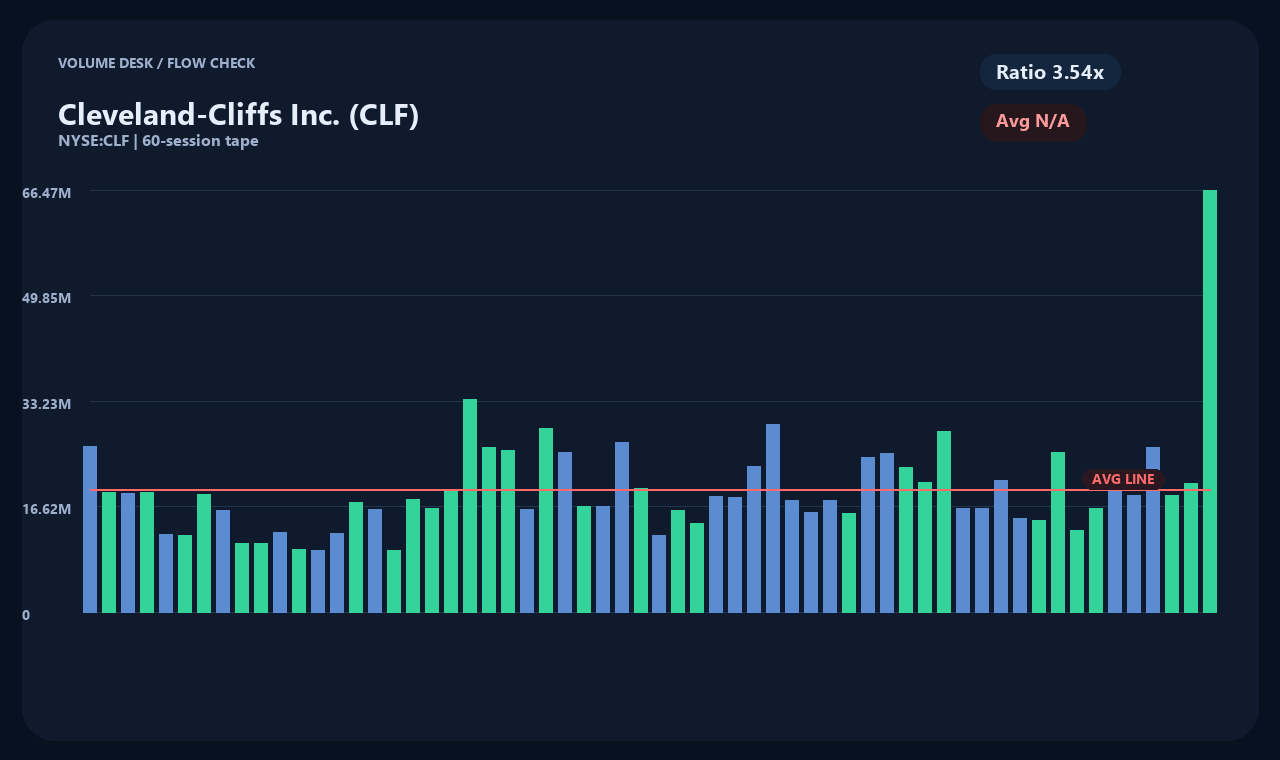
Task: Click the 66.47M axis label
Action: coord(46,192)
